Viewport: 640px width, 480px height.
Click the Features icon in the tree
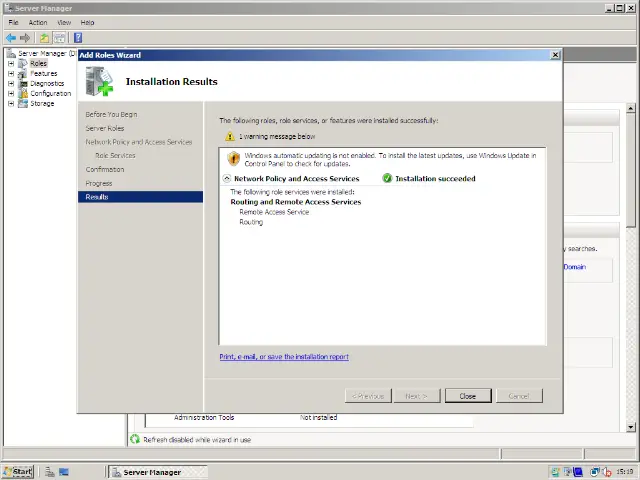pos(23,74)
